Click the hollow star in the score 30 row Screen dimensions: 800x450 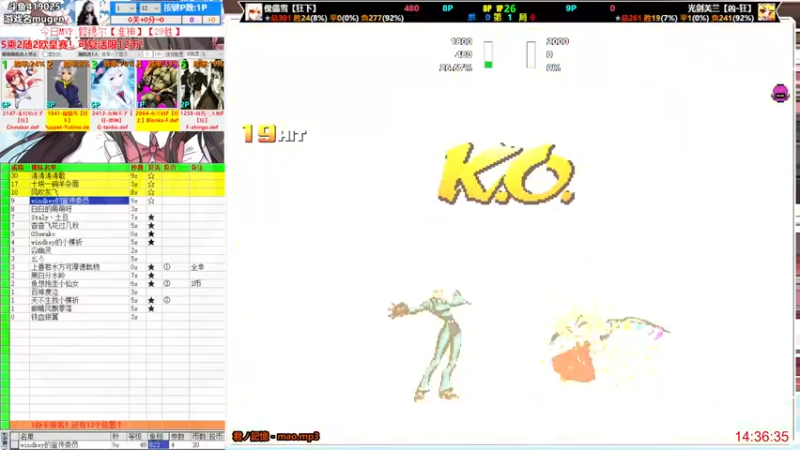tap(151, 176)
